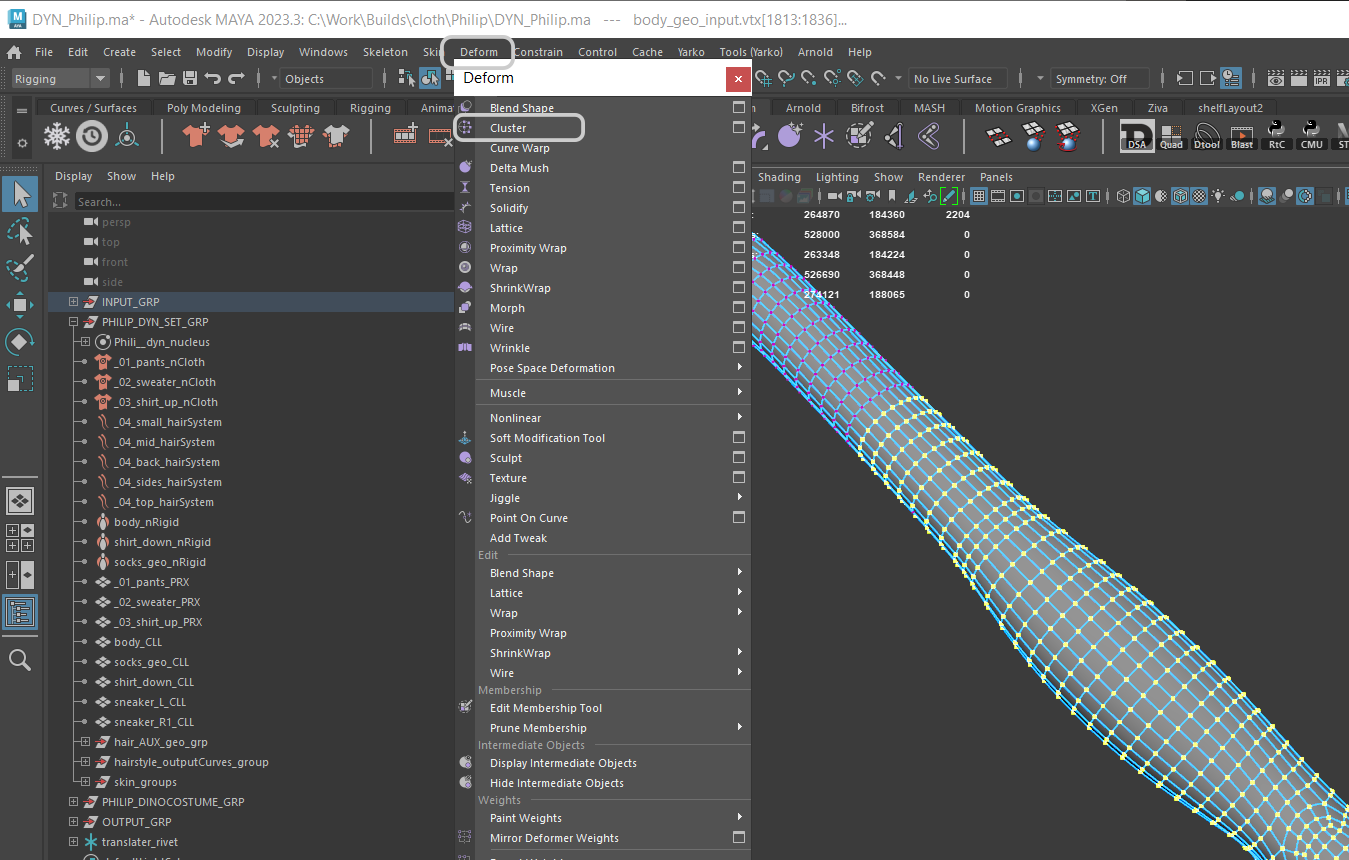The width and height of the screenshot is (1349, 860).
Task: Toggle select by hierarchy mode
Action: (407, 78)
